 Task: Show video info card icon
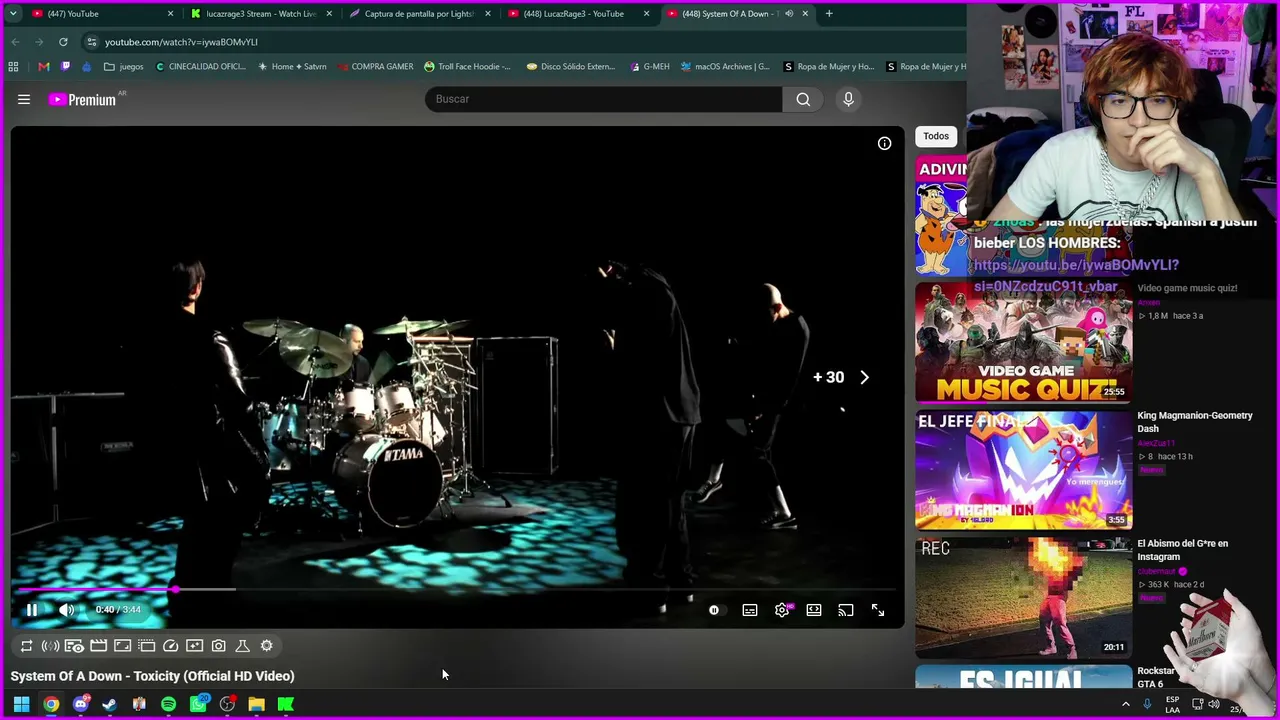tap(885, 144)
